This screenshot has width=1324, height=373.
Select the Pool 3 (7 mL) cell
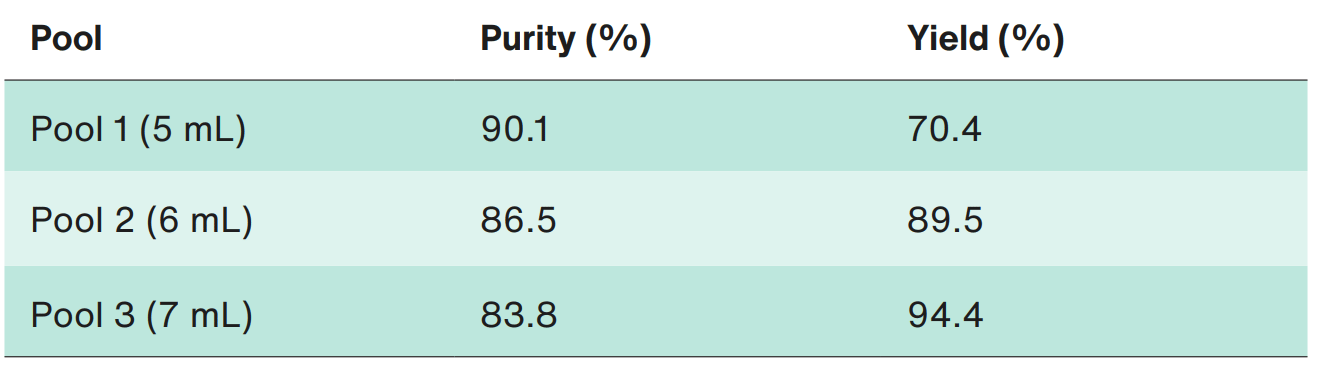pos(141,316)
